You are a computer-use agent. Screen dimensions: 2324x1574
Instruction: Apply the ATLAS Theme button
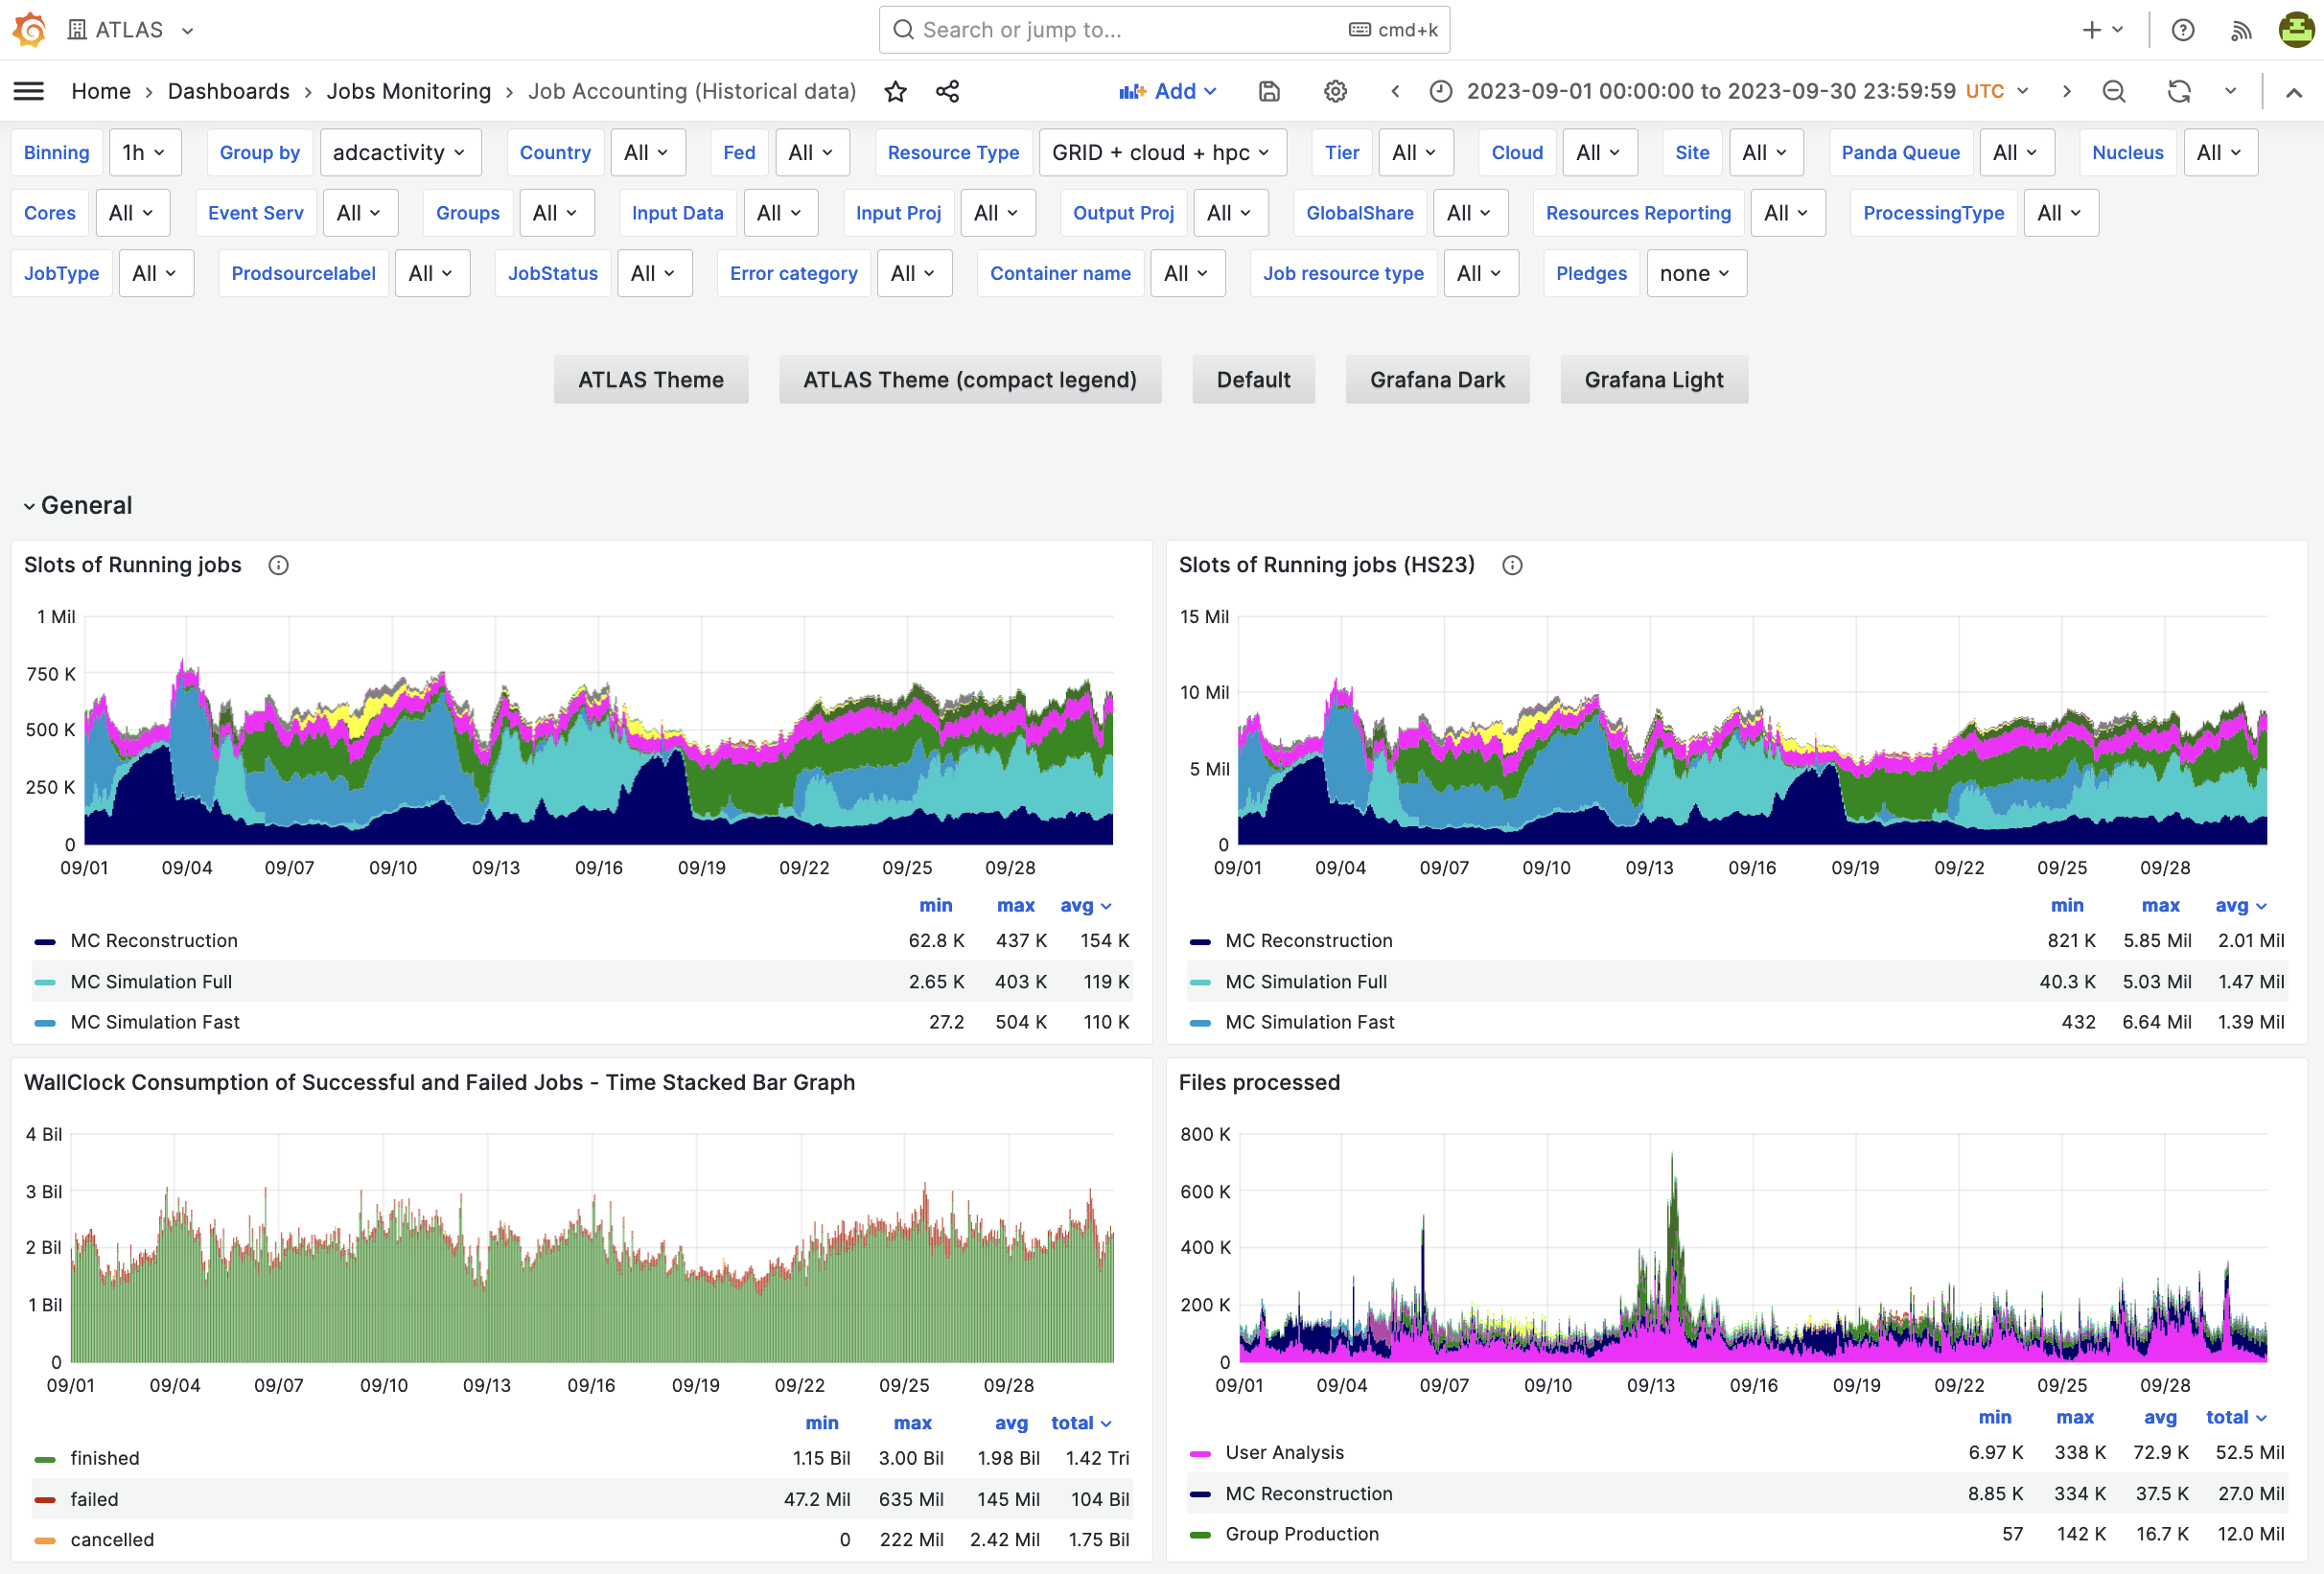click(651, 380)
